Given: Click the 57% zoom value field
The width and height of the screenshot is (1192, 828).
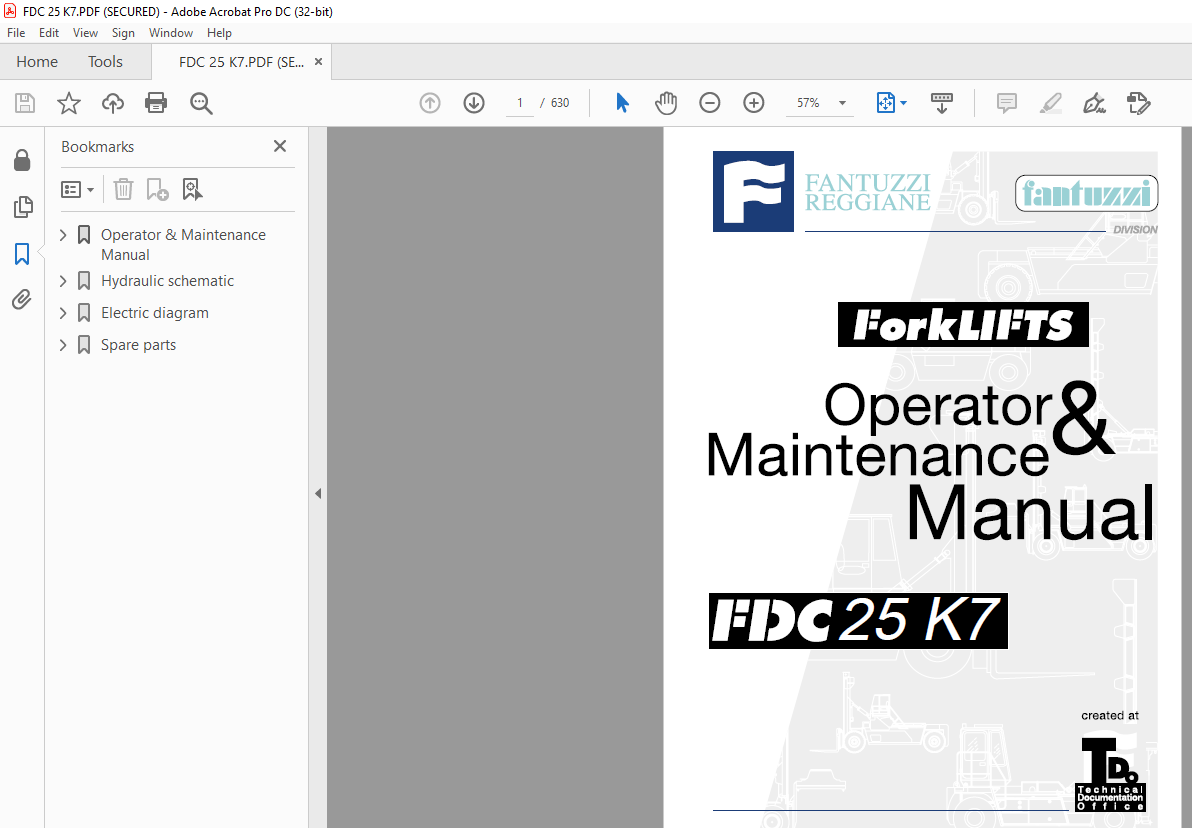Looking at the screenshot, I should pos(808,103).
